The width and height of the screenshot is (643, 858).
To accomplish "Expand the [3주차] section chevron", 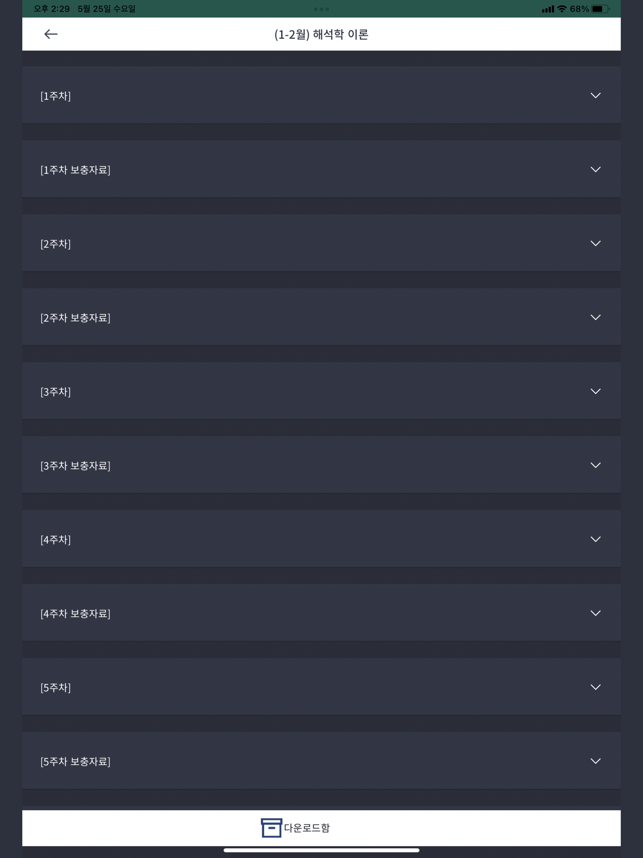I will click(x=595, y=391).
